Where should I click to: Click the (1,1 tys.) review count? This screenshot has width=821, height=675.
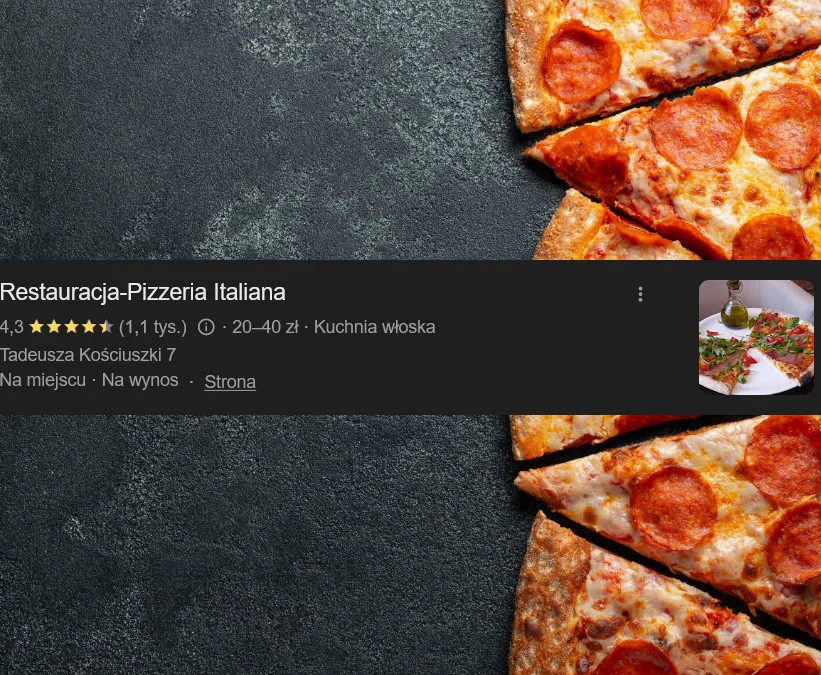point(152,327)
